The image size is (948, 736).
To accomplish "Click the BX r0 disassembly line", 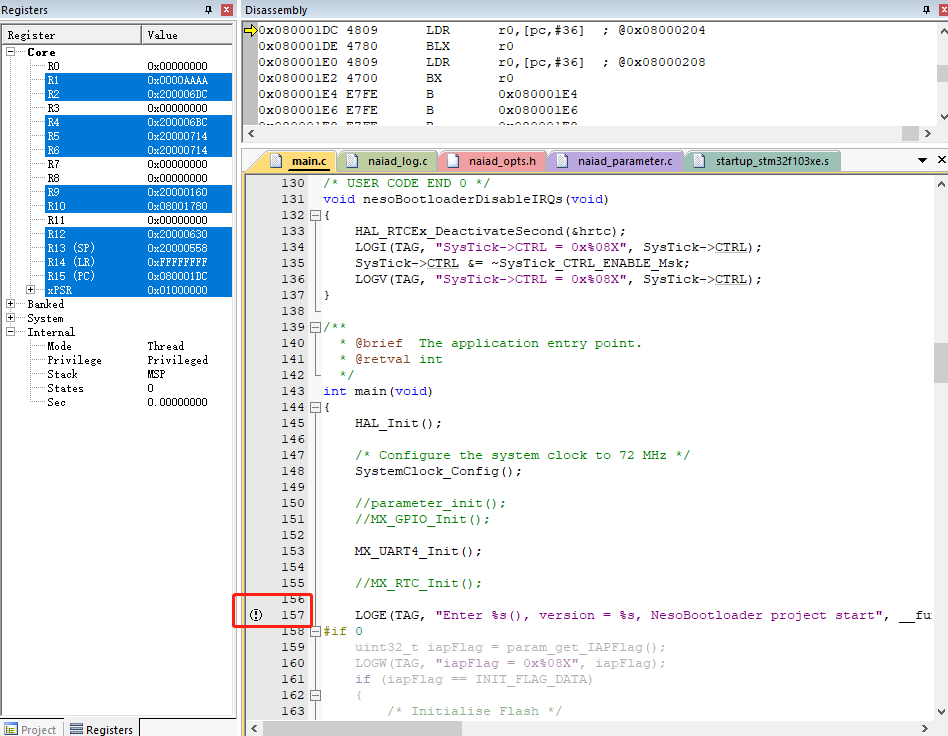I will pos(386,78).
